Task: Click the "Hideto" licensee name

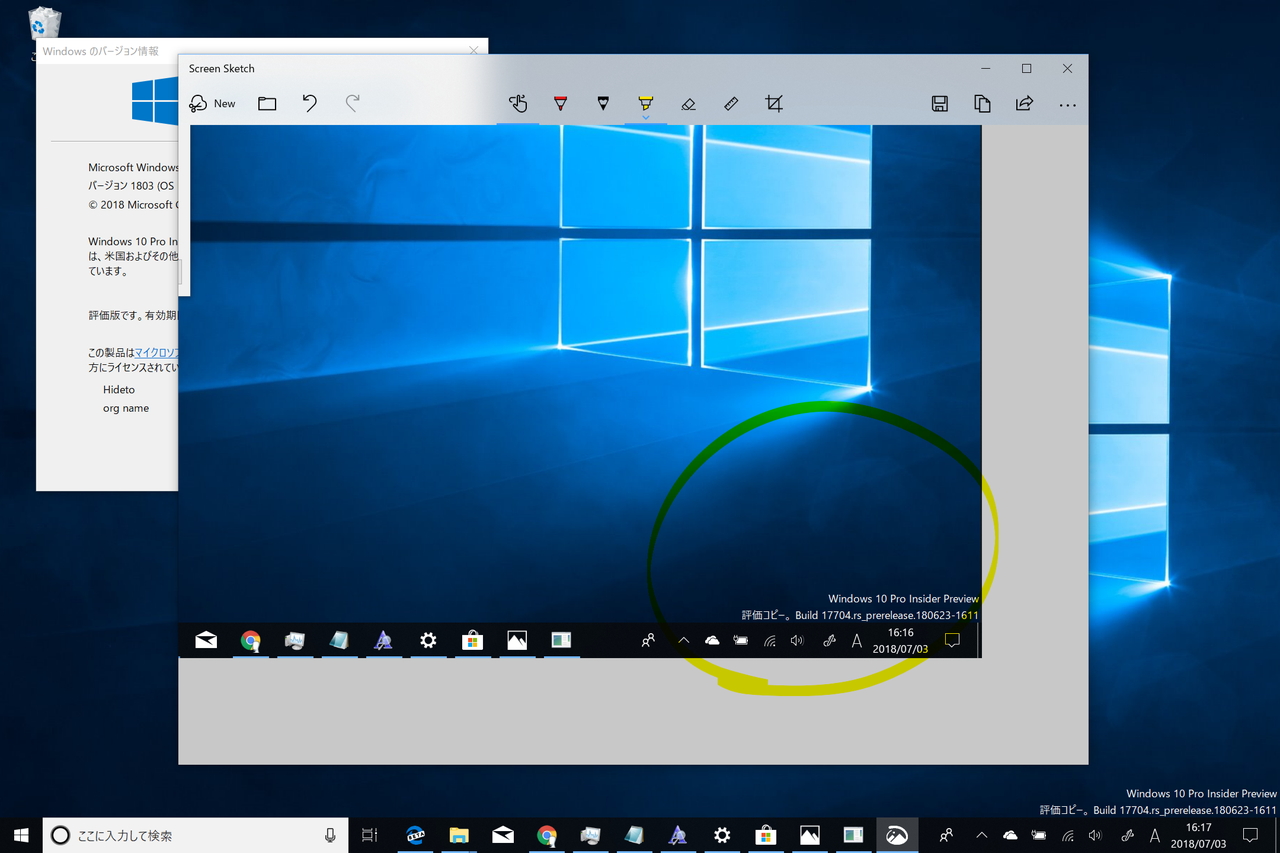Action: (x=119, y=390)
